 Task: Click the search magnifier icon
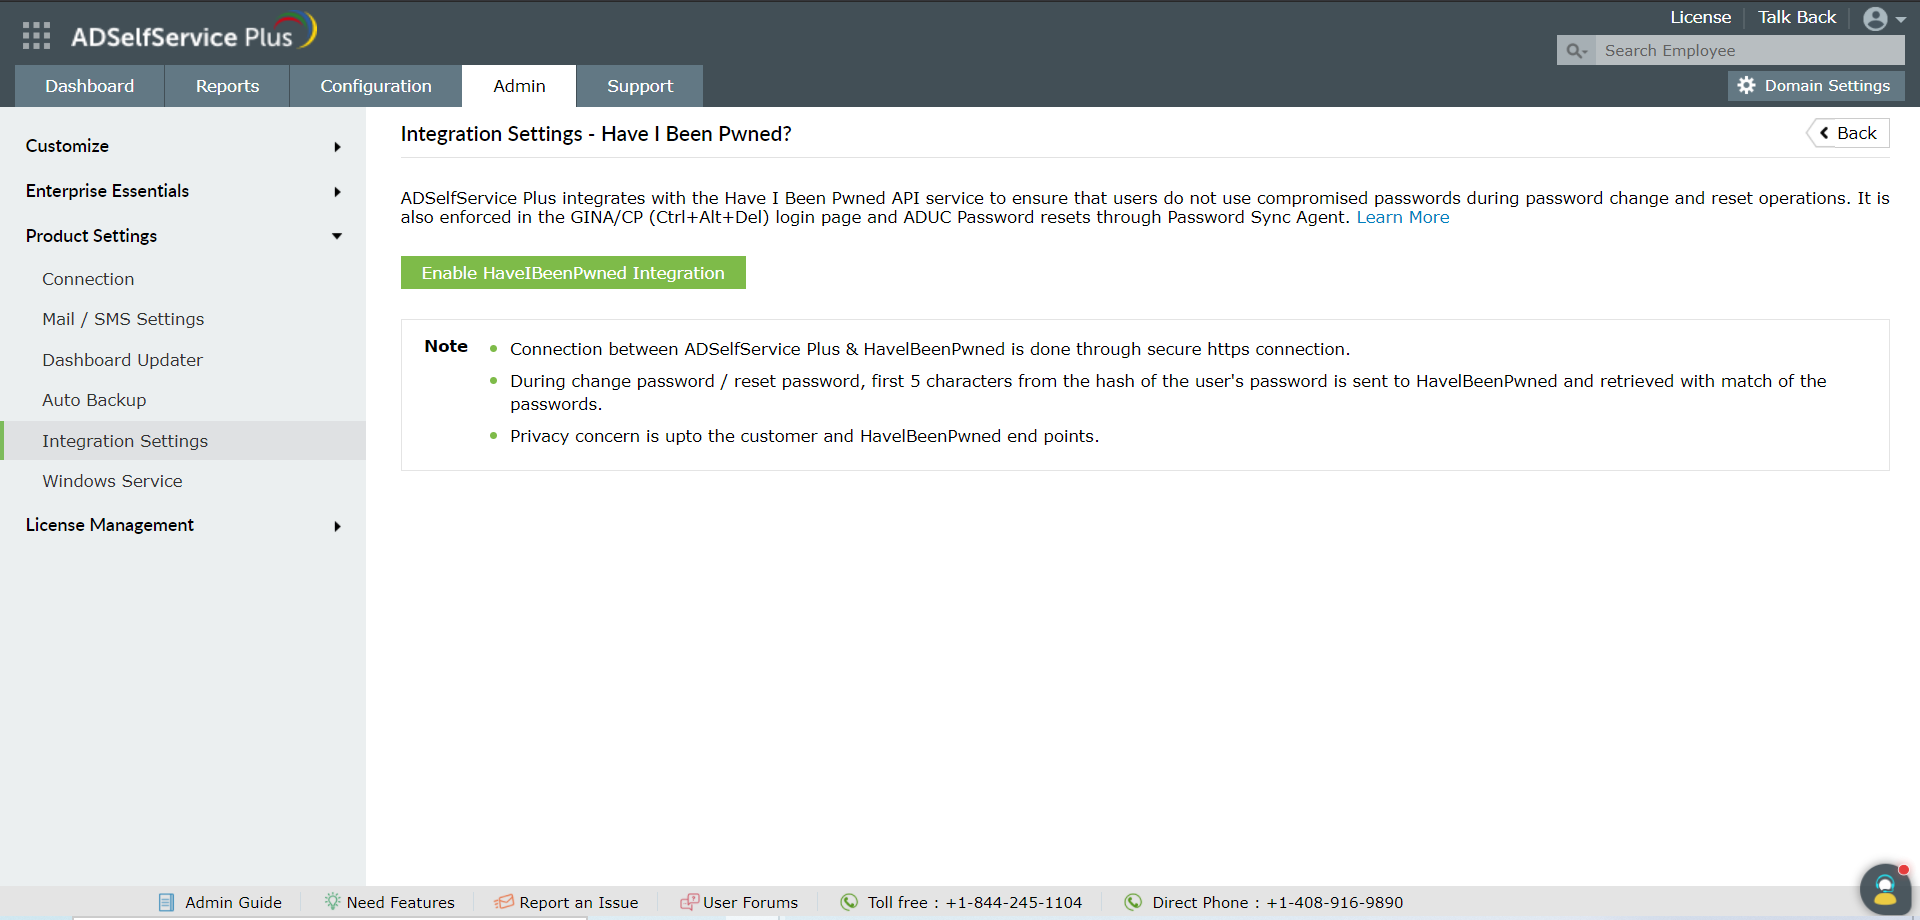[1576, 51]
